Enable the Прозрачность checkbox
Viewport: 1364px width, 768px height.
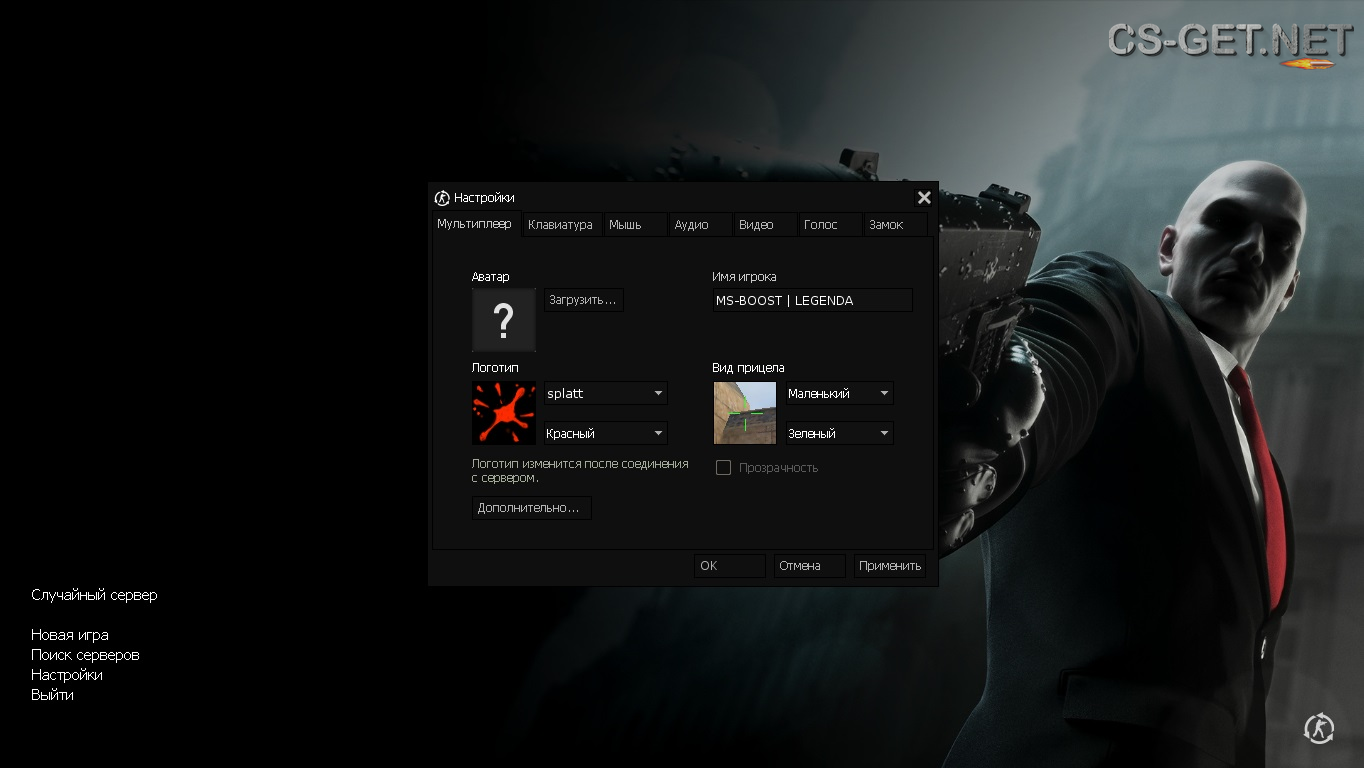click(x=723, y=468)
